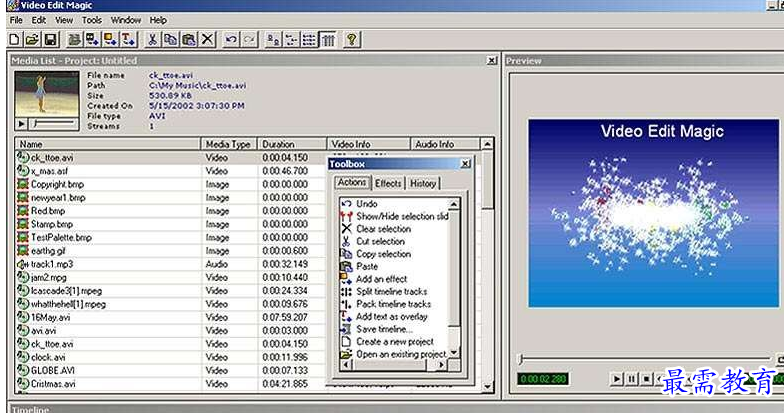Choose Add an effect in Toolbox
Viewport: 784px width, 413px height.
[382, 278]
